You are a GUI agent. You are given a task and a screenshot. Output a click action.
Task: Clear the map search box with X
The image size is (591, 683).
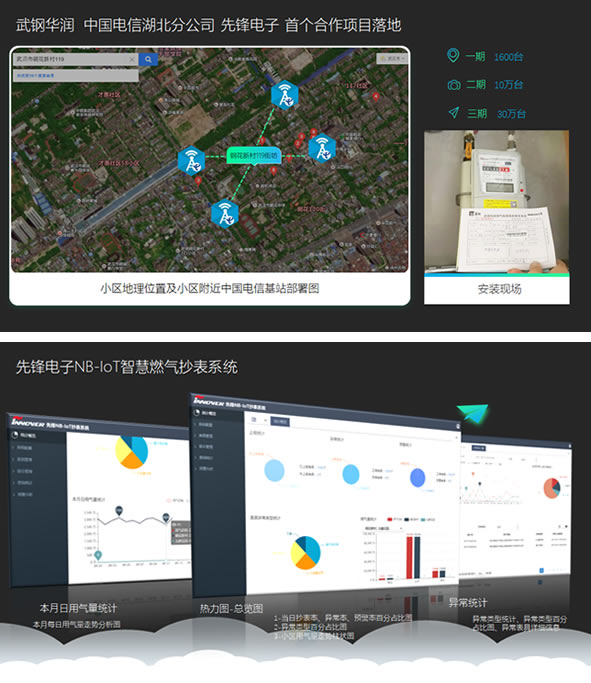click(132, 59)
